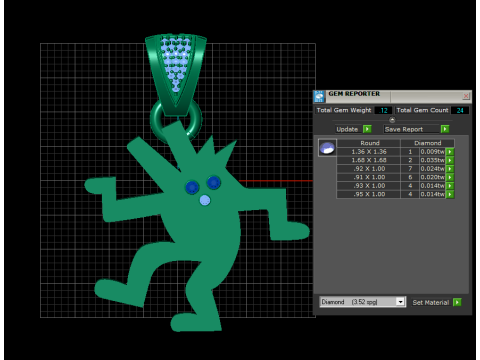Select the .91 X 1.00 size cell
Viewport: 480px width, 360px height.
pos(369,177)
